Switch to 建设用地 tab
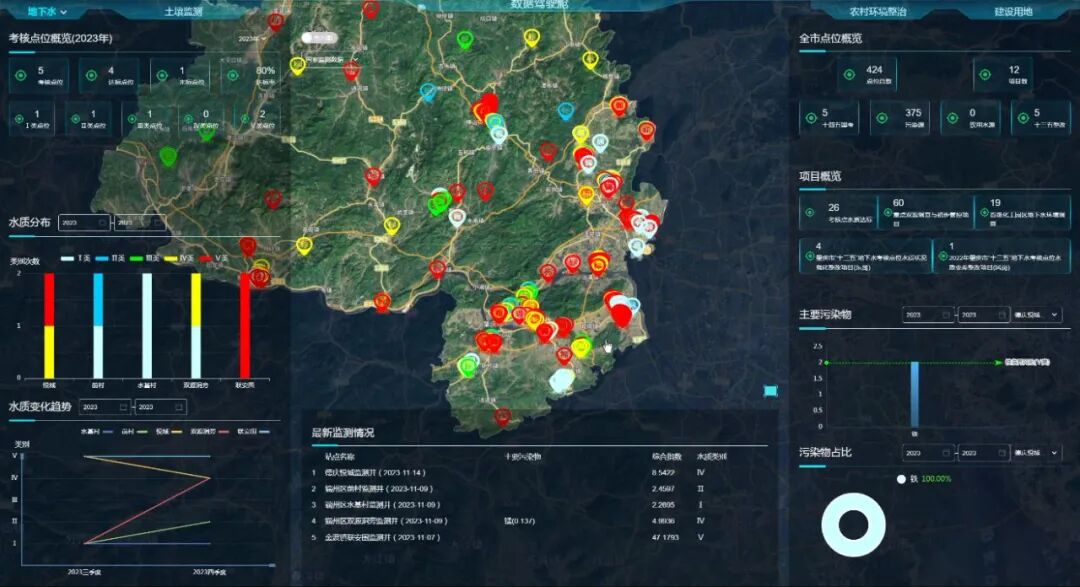 tap(1013, 12)
